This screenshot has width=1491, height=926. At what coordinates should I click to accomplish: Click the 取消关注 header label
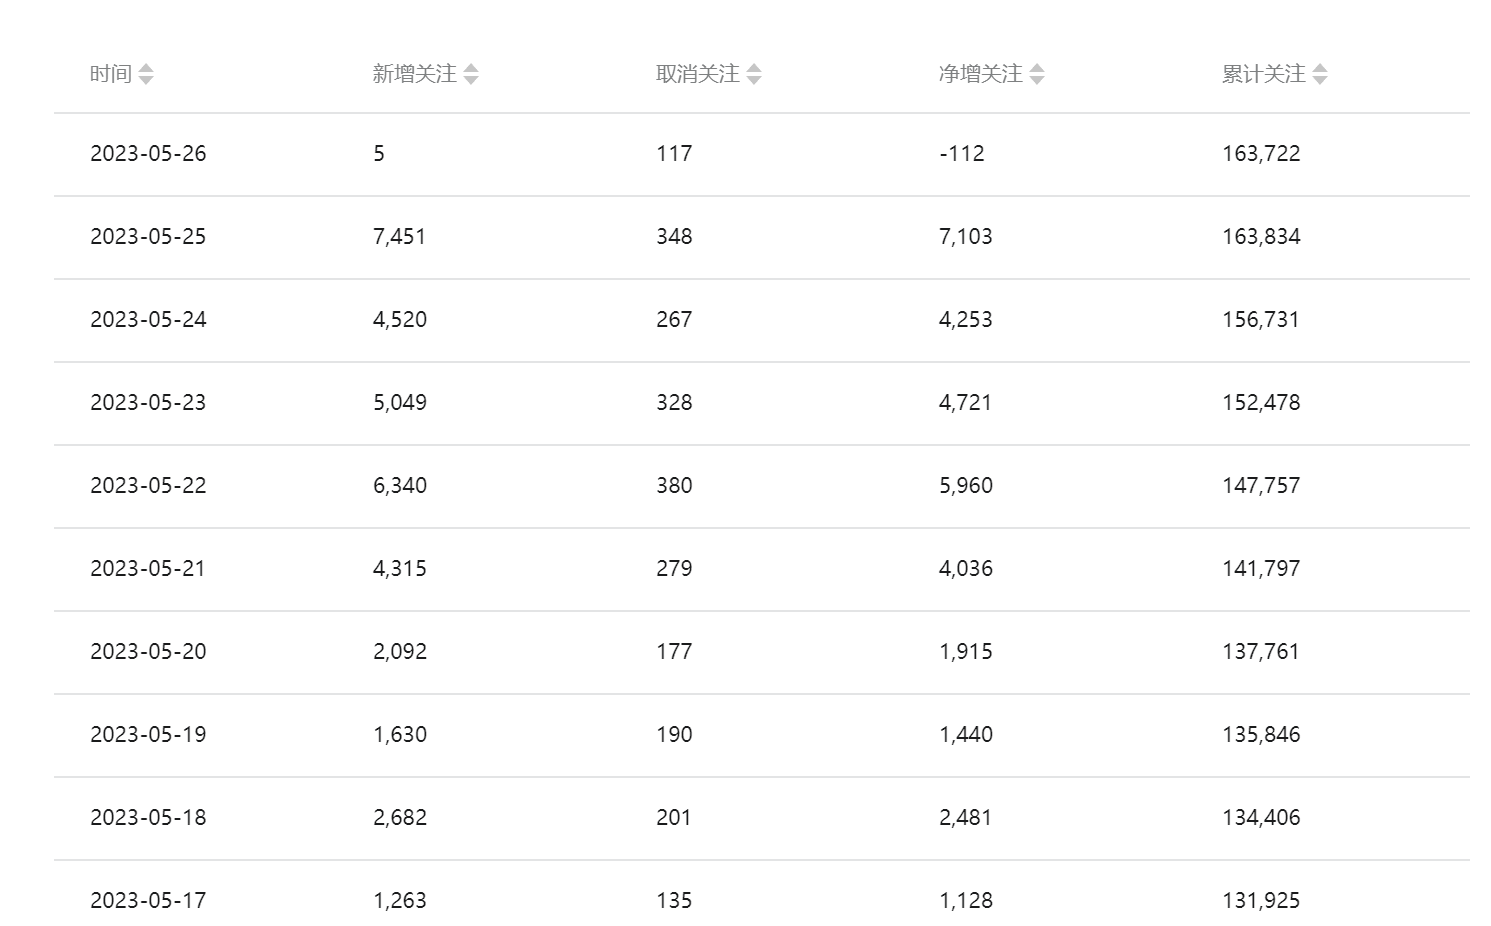tap(697, 74)
